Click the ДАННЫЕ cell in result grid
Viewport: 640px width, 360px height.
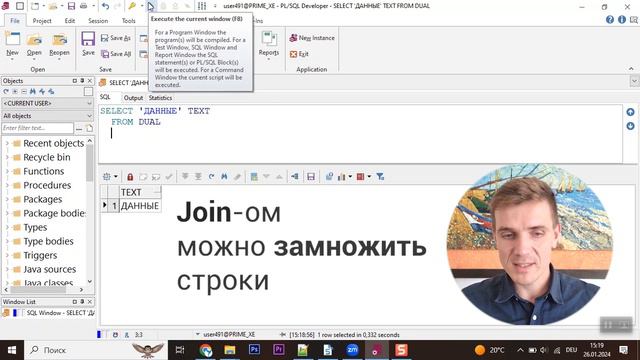140,206
